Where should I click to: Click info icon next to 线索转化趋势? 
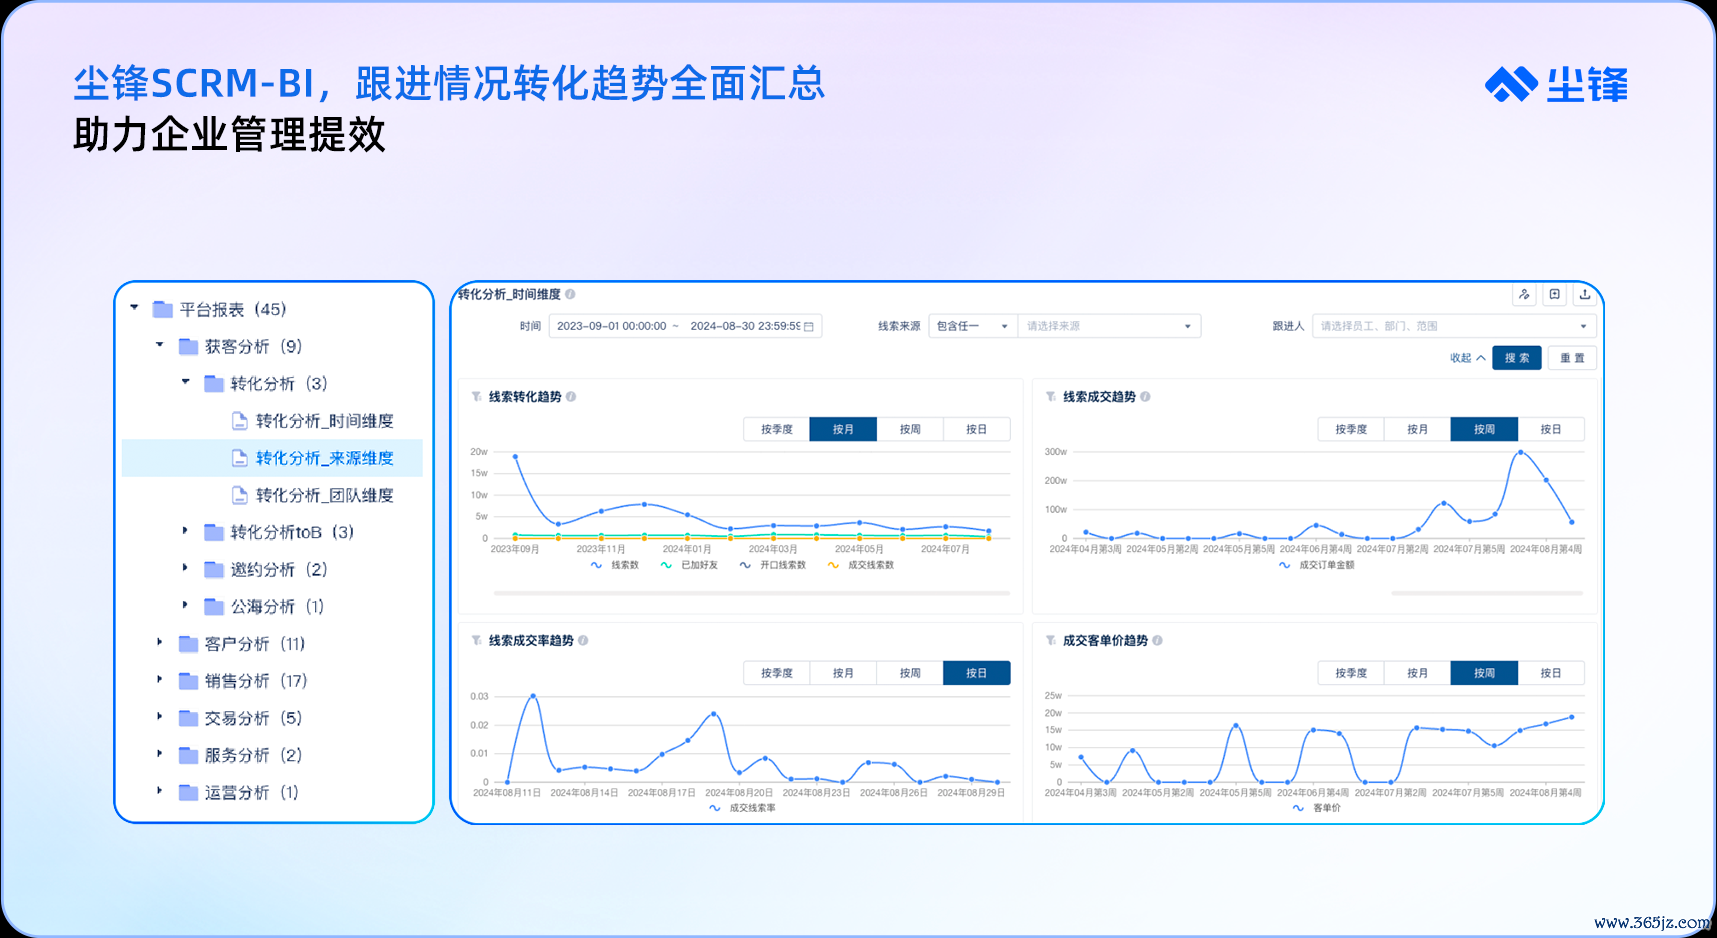click(571, 397)
